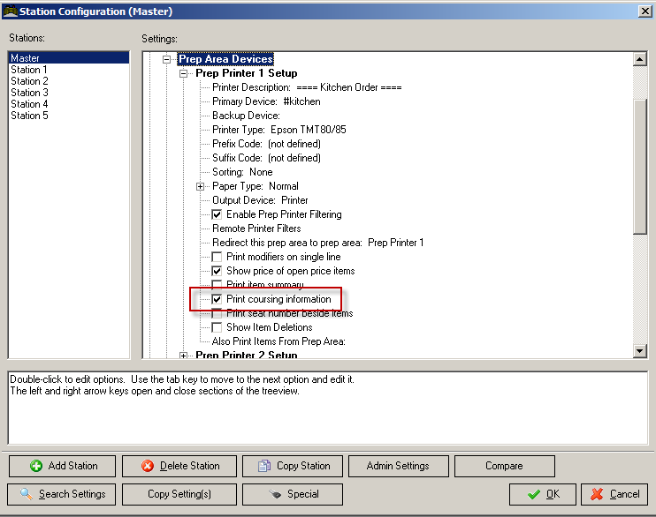Uncheck Show price of open price items

pyautogui.click(x=217, y=271)
